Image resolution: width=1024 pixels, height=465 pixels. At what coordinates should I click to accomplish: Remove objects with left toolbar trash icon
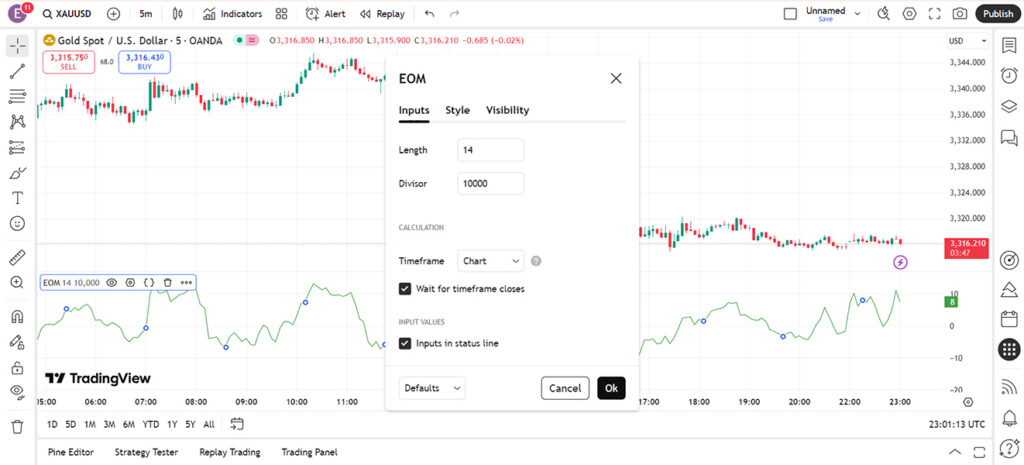18,426
